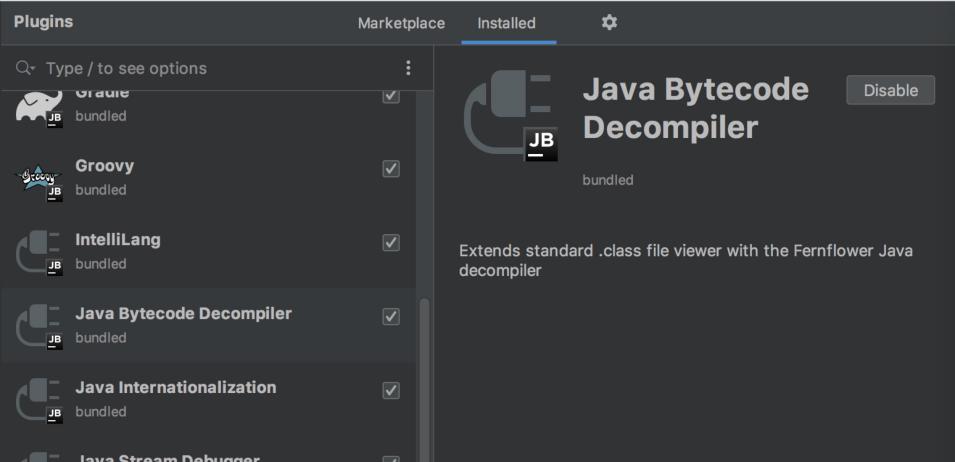Click the Java Bytecode Decompiler list icon
The height and width of the screenshot is (462, 955).
(38, 326)
